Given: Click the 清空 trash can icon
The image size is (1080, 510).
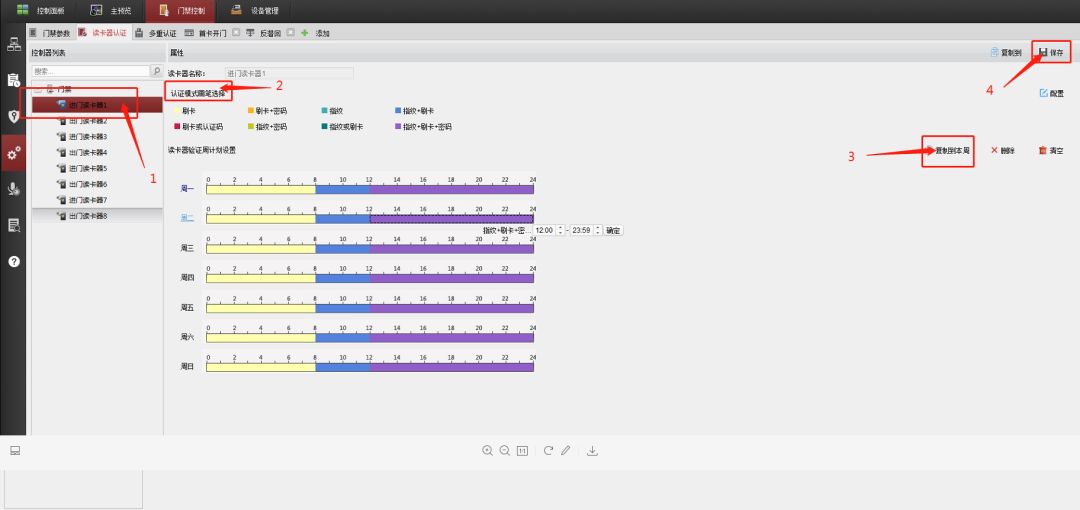Looking at the screenshot, I should coord(1042,150).
